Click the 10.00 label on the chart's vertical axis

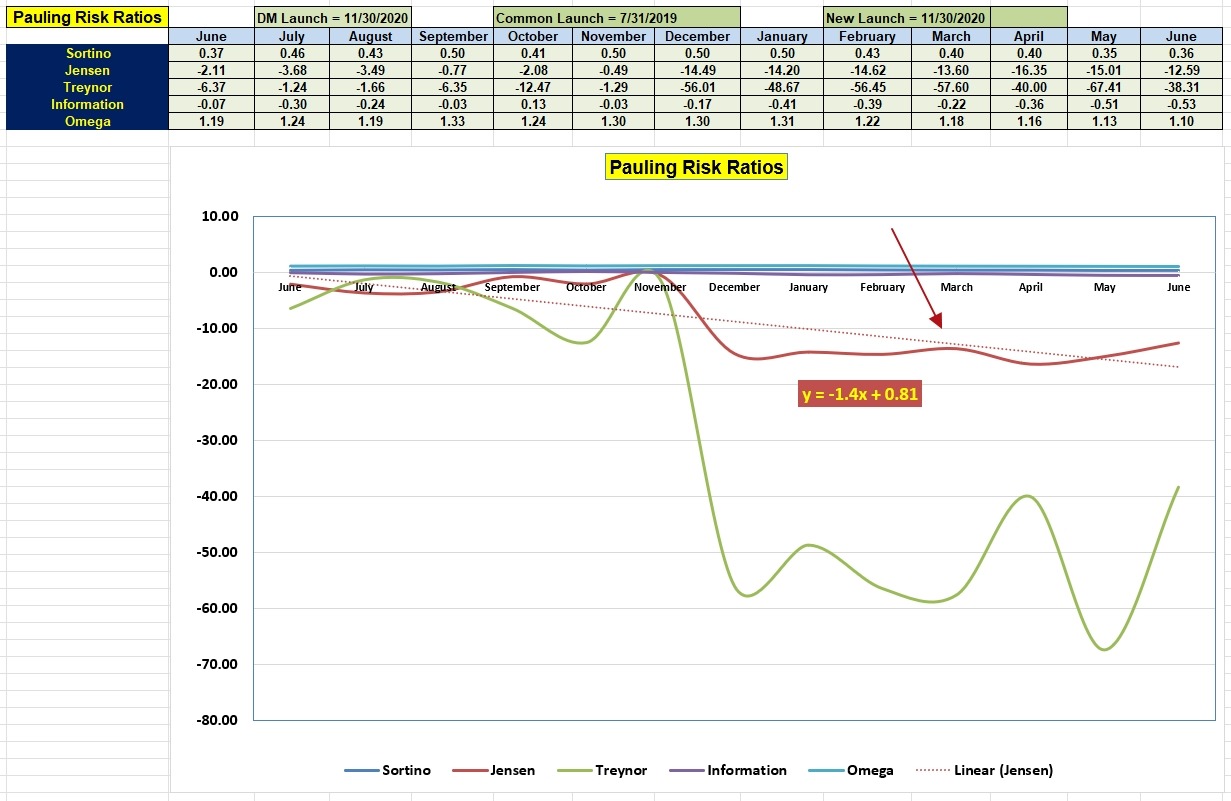pyautogui.click(x=218, y=216)
